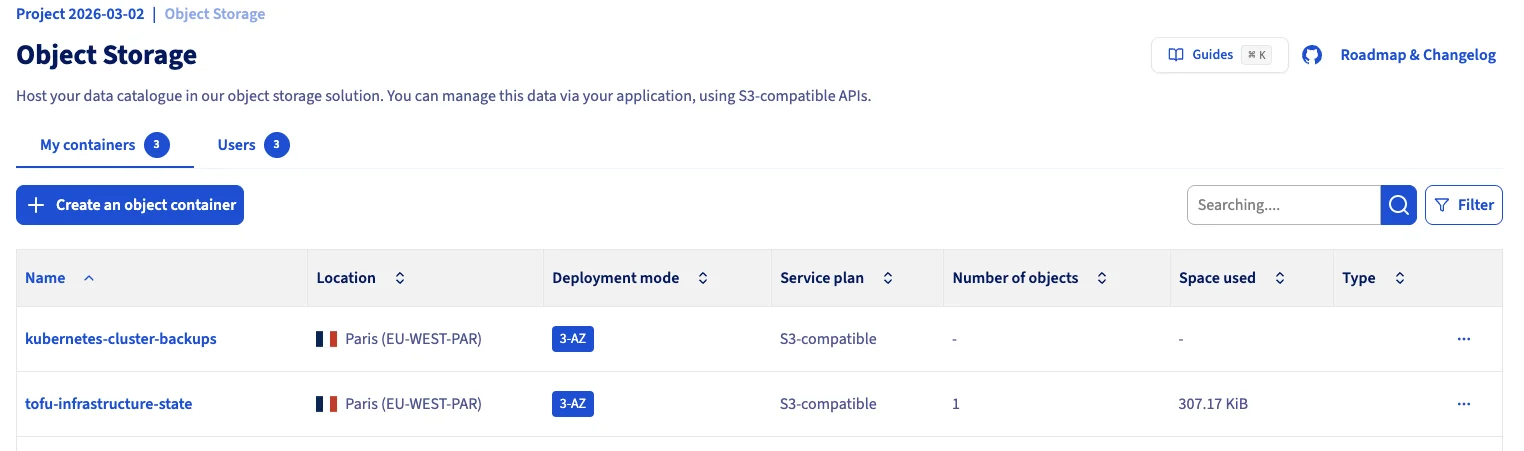Open actions menu for kubernetes-cluster-backups
This screenshot has width=1524, height=451.
(x=1464, y=339)
